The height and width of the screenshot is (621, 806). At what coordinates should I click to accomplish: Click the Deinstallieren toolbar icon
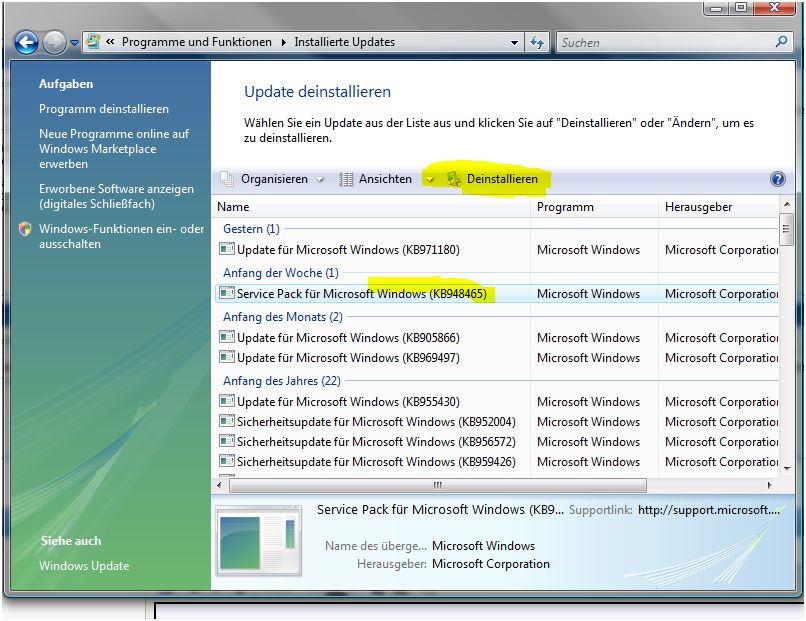[454, 179]
